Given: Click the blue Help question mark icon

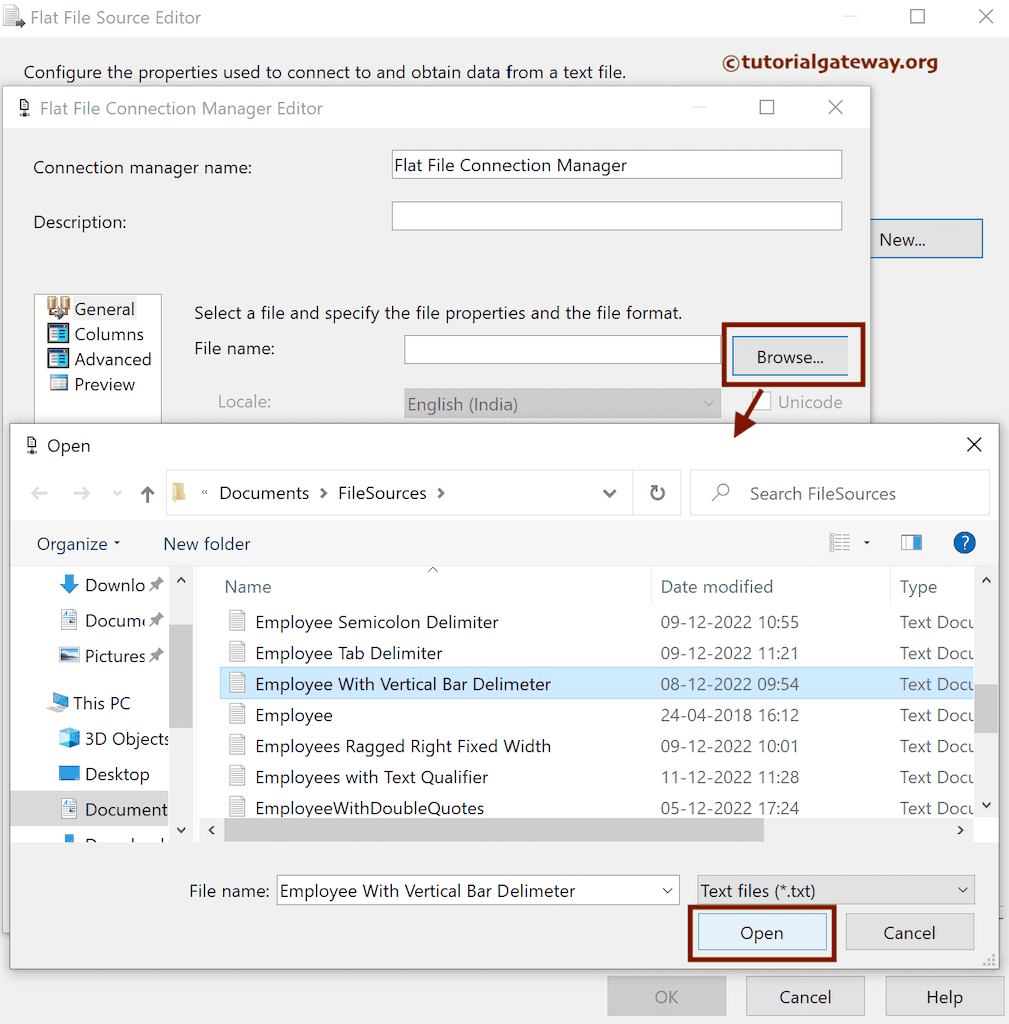Looking at the screenshot, I should point(964,543).
